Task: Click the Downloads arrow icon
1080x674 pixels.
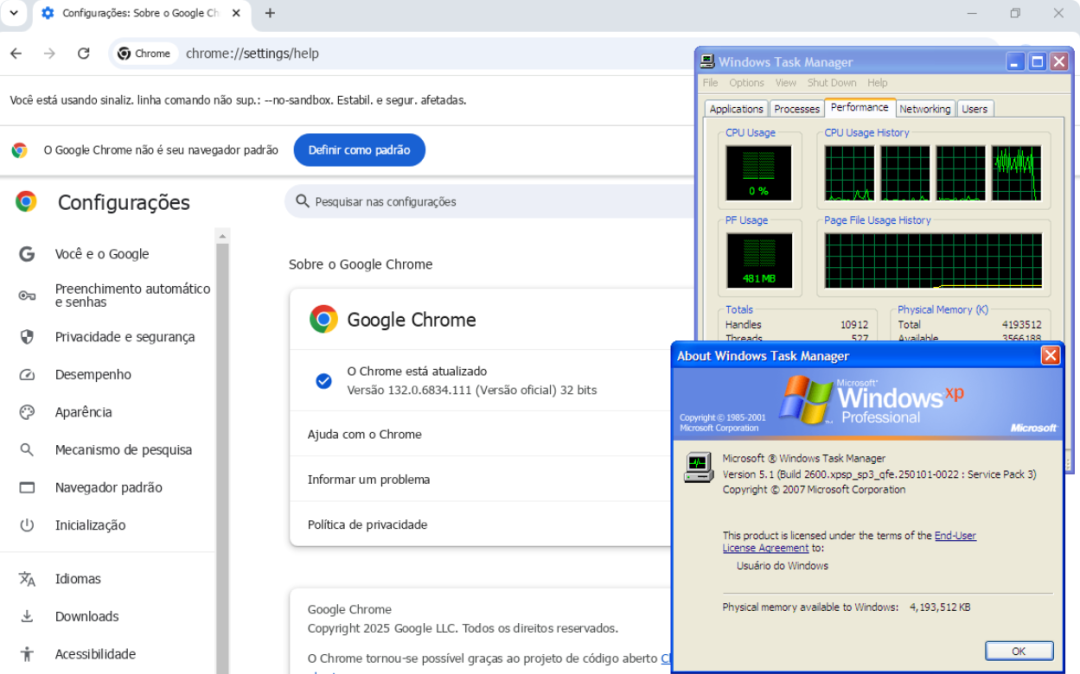Action: [27, 617]
